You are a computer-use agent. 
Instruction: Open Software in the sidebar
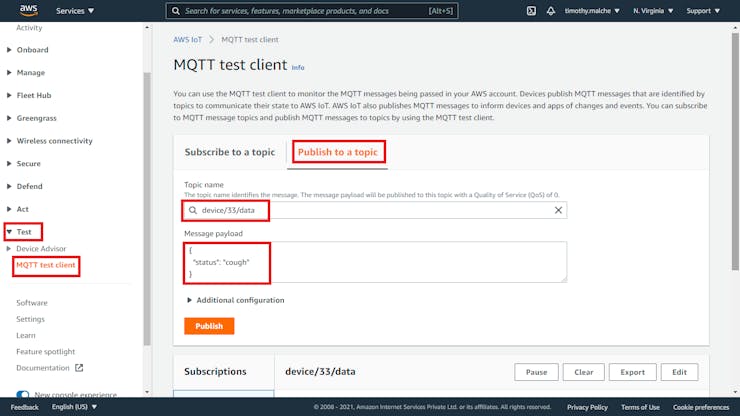[x=32, y=303]
